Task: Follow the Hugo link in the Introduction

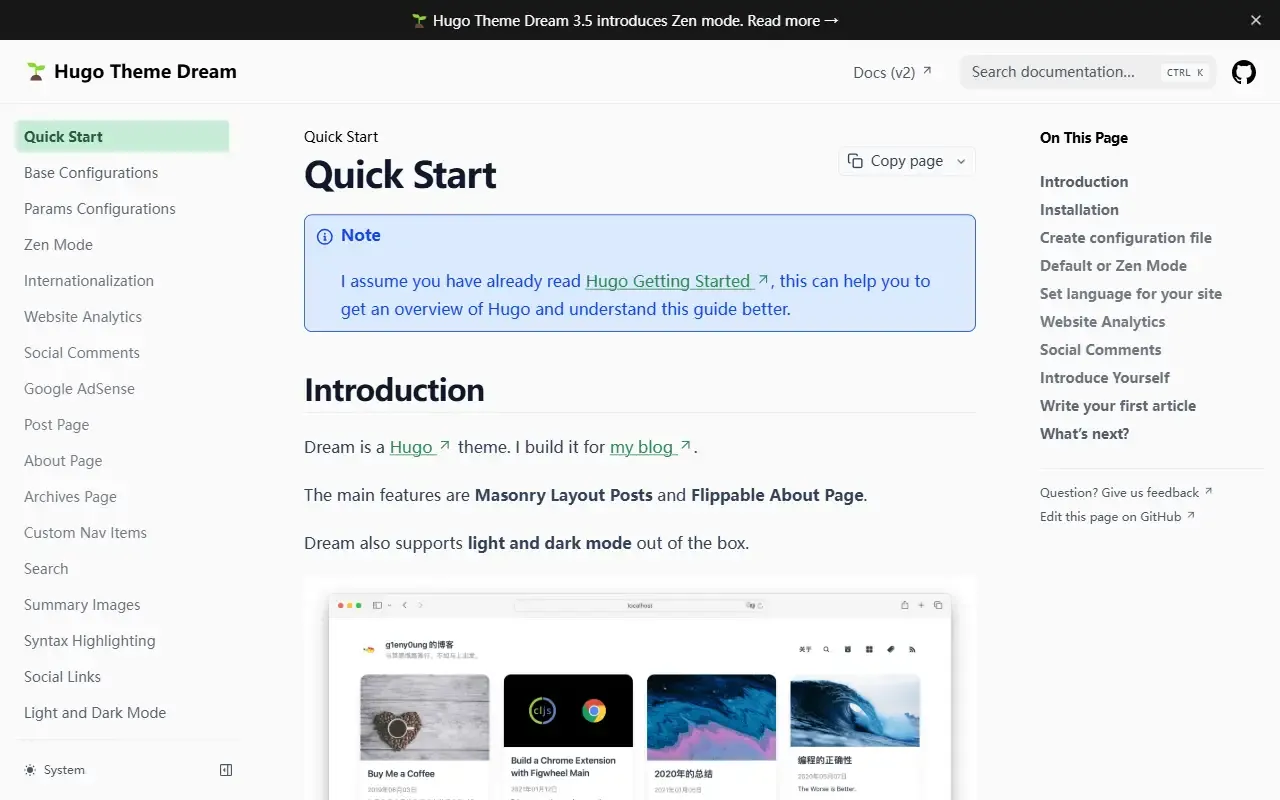Action: [420, 447]
